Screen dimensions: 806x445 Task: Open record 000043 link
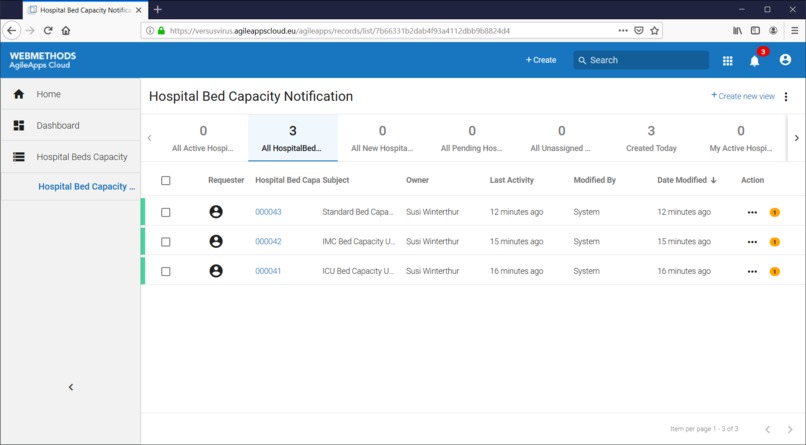268,212
